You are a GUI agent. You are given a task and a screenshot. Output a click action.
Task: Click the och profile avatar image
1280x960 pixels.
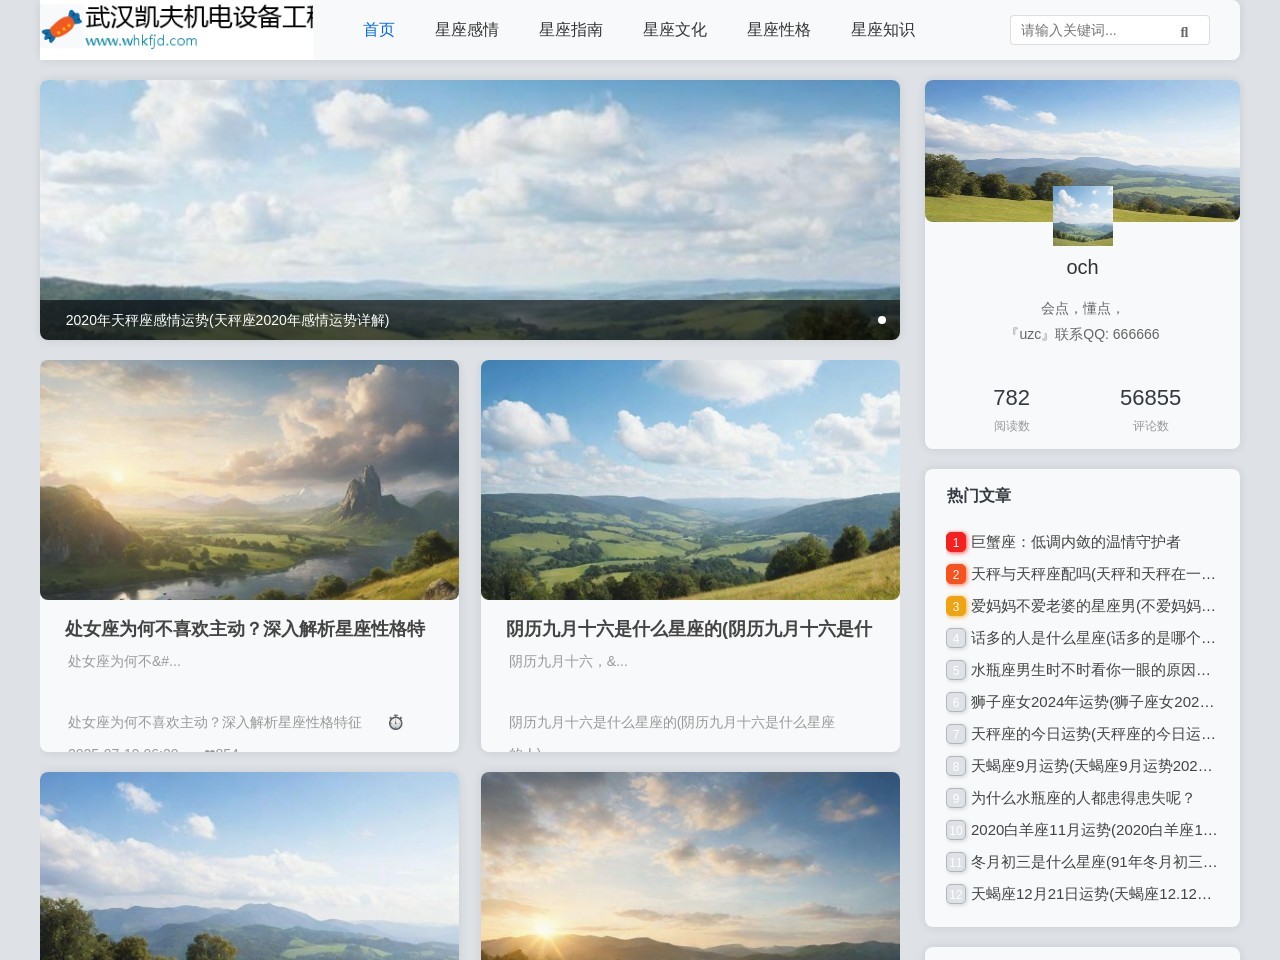tap(1082, 216)
